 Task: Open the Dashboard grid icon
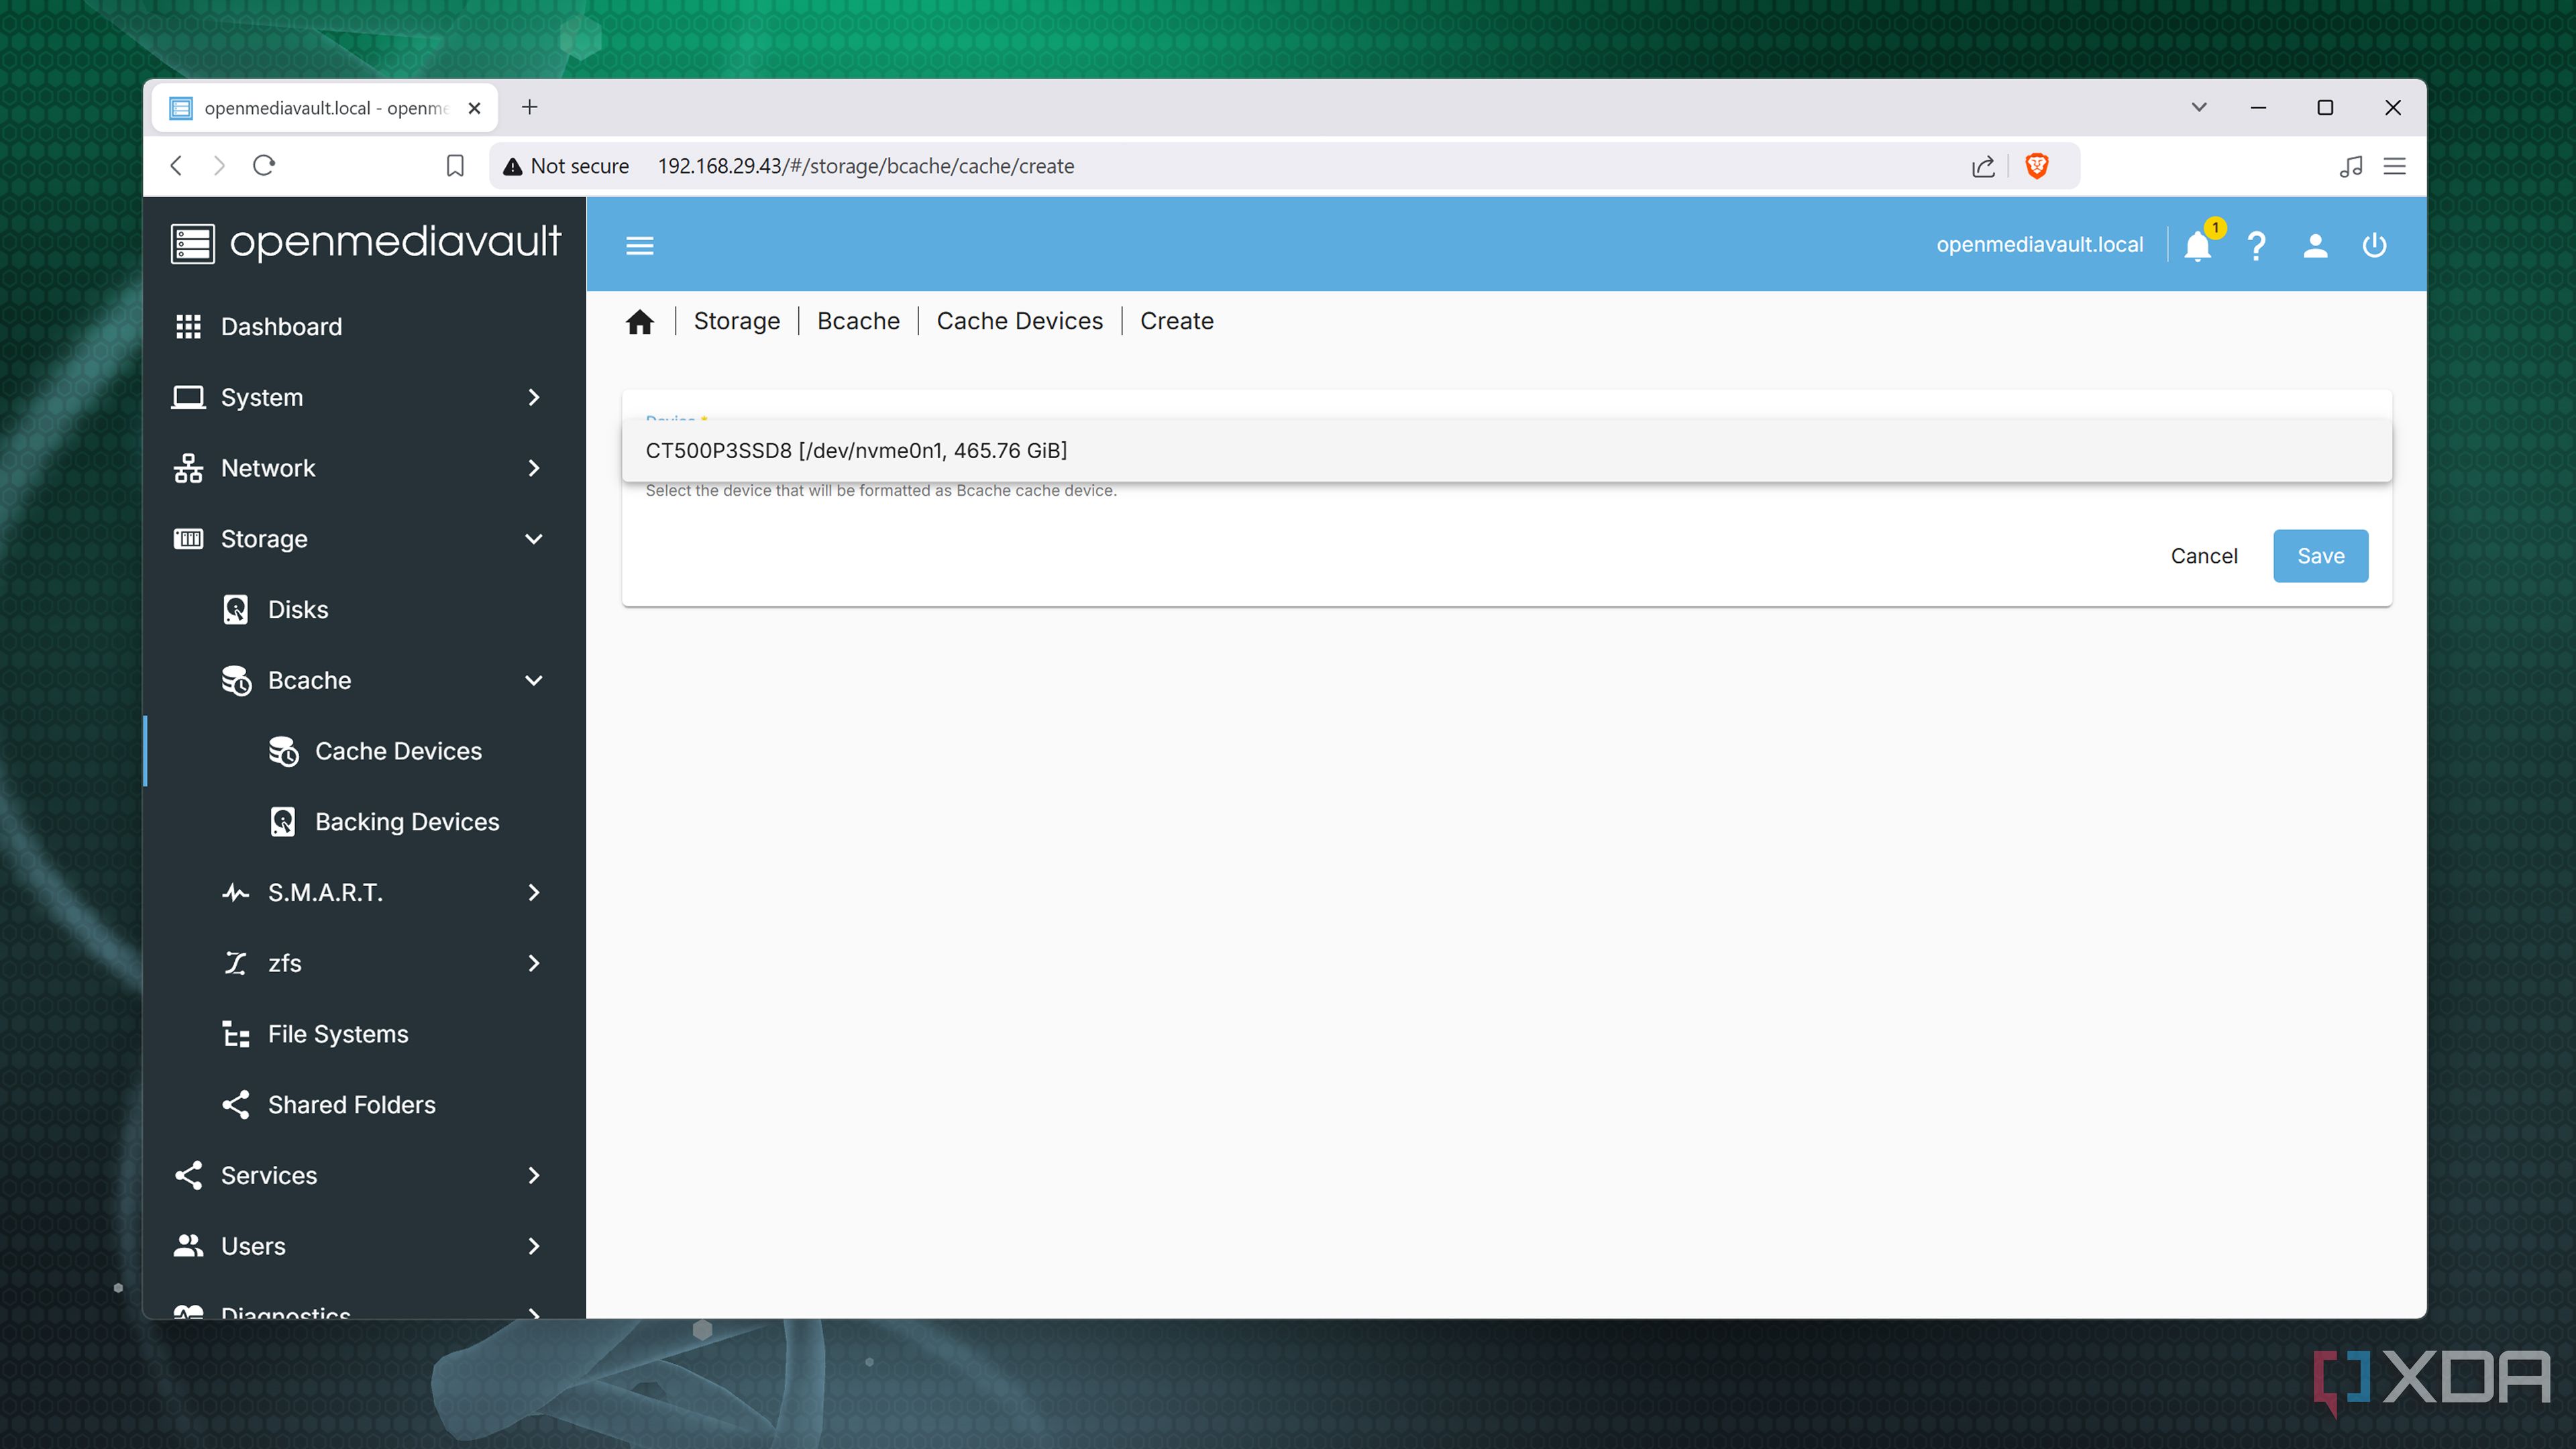188,326
